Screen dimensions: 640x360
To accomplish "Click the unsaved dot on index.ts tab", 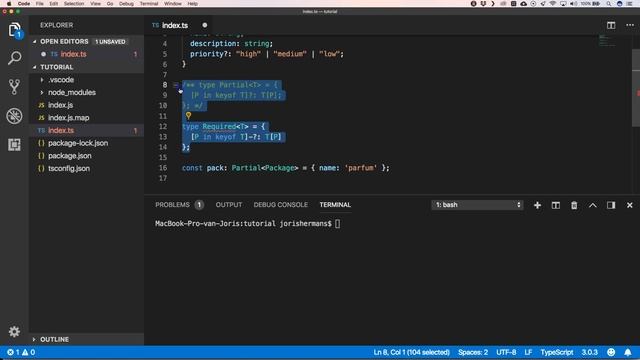I will tap(204, 25).
